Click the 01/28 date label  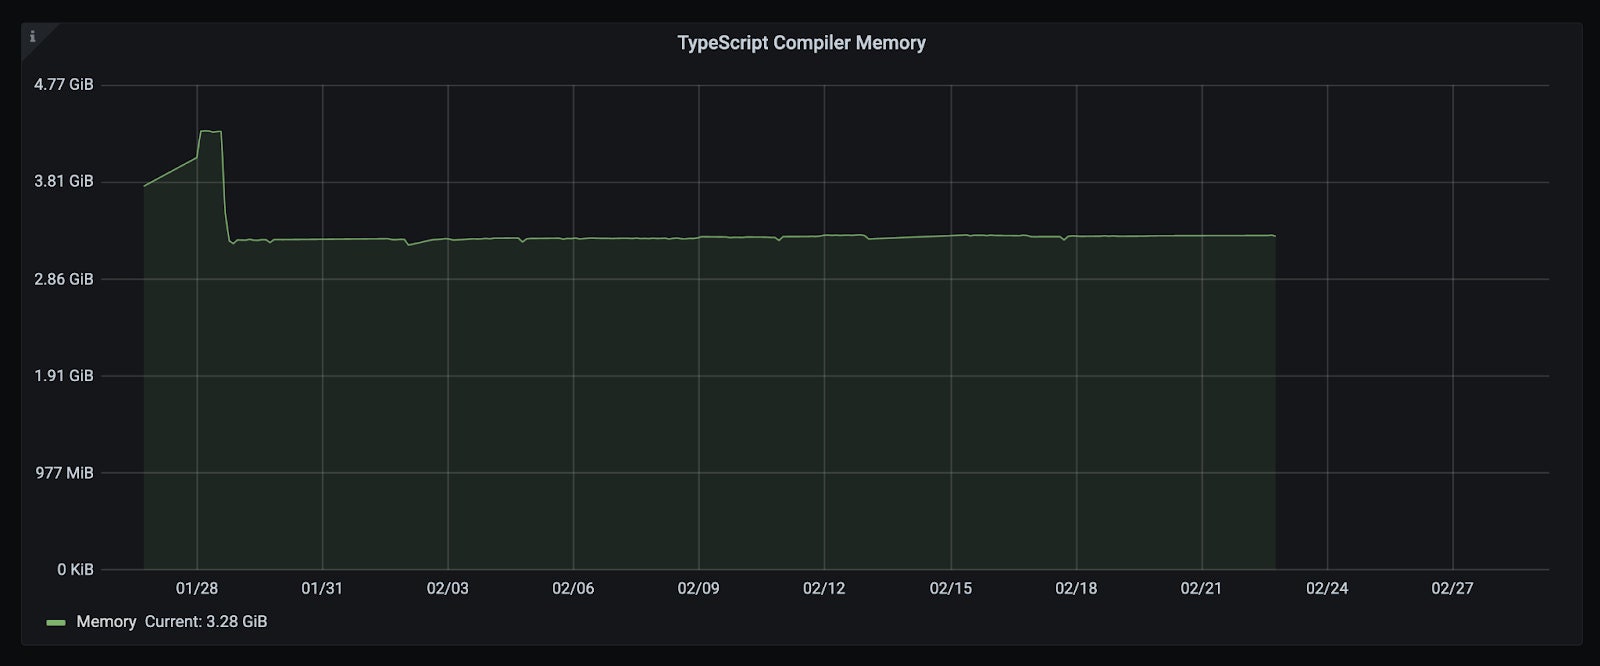pos(197,588)
